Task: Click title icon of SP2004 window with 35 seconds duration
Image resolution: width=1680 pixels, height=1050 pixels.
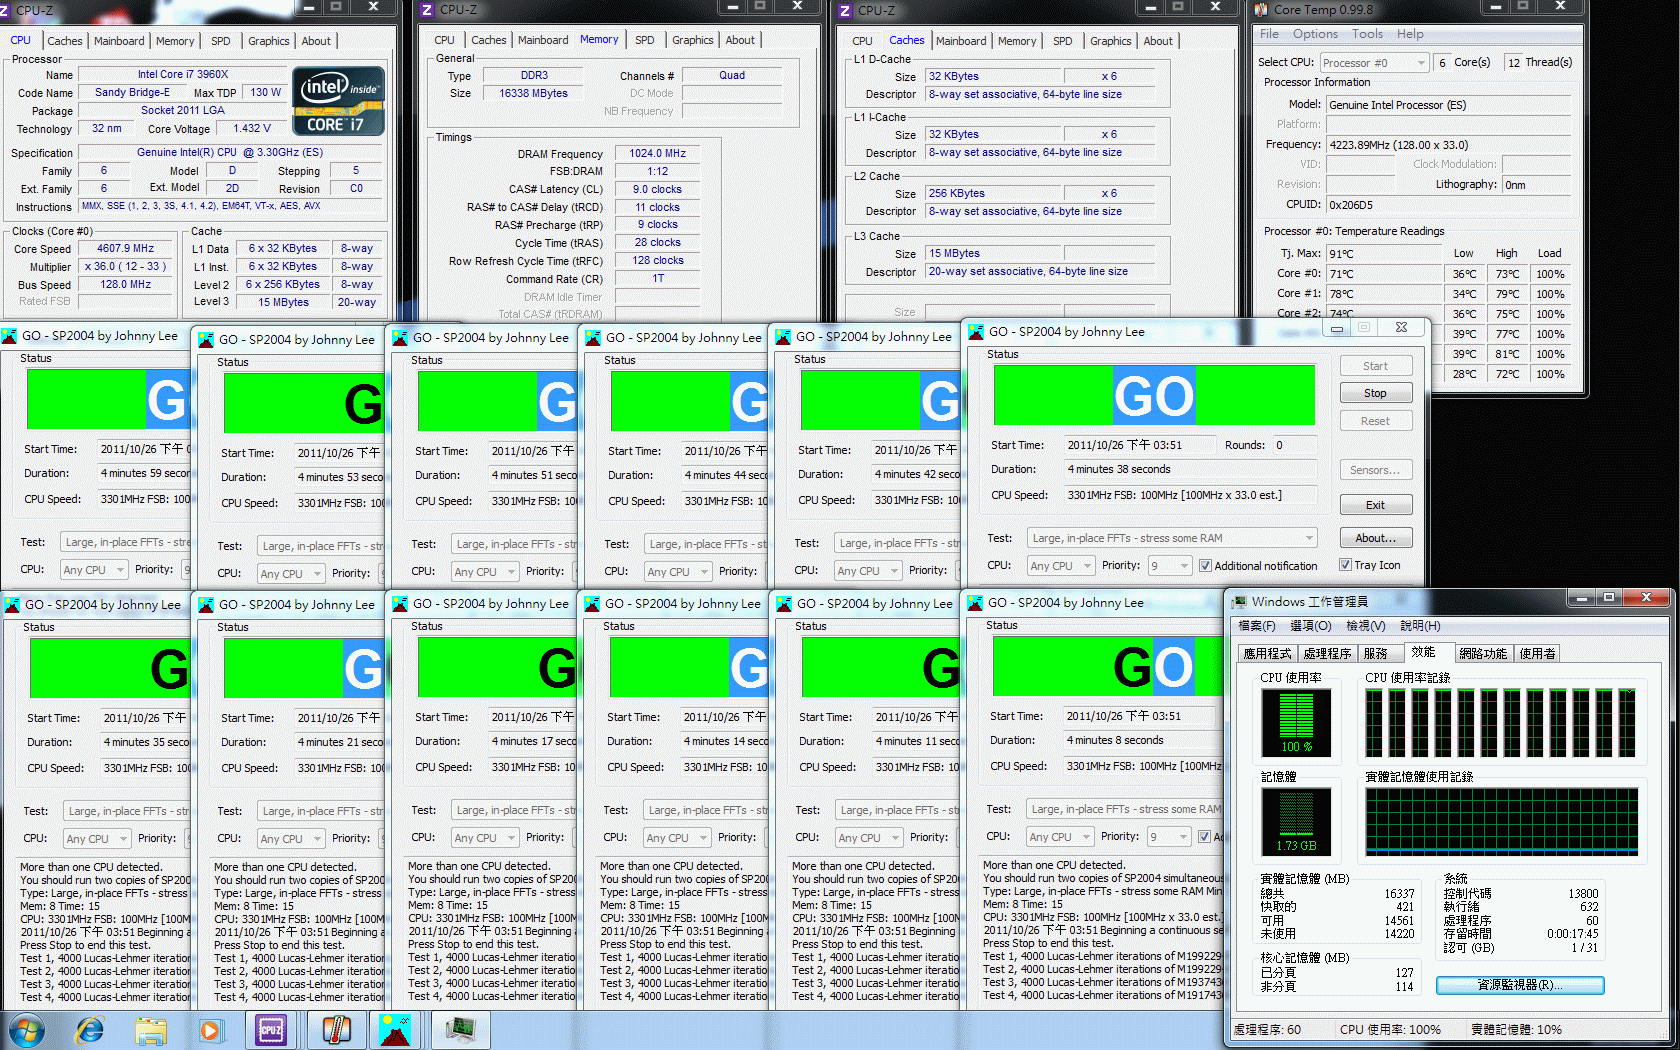Action: [13, 605]
